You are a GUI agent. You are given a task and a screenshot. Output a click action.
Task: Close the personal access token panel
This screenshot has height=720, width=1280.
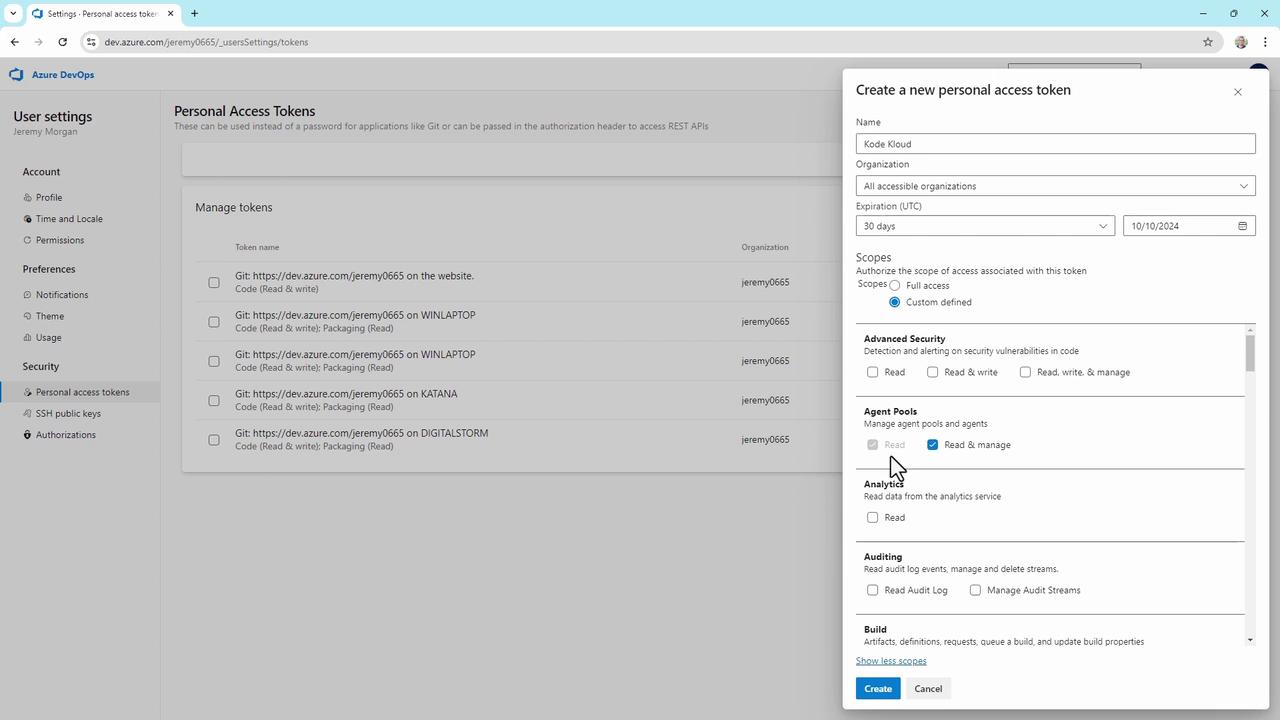click(x=1238, y=92)
